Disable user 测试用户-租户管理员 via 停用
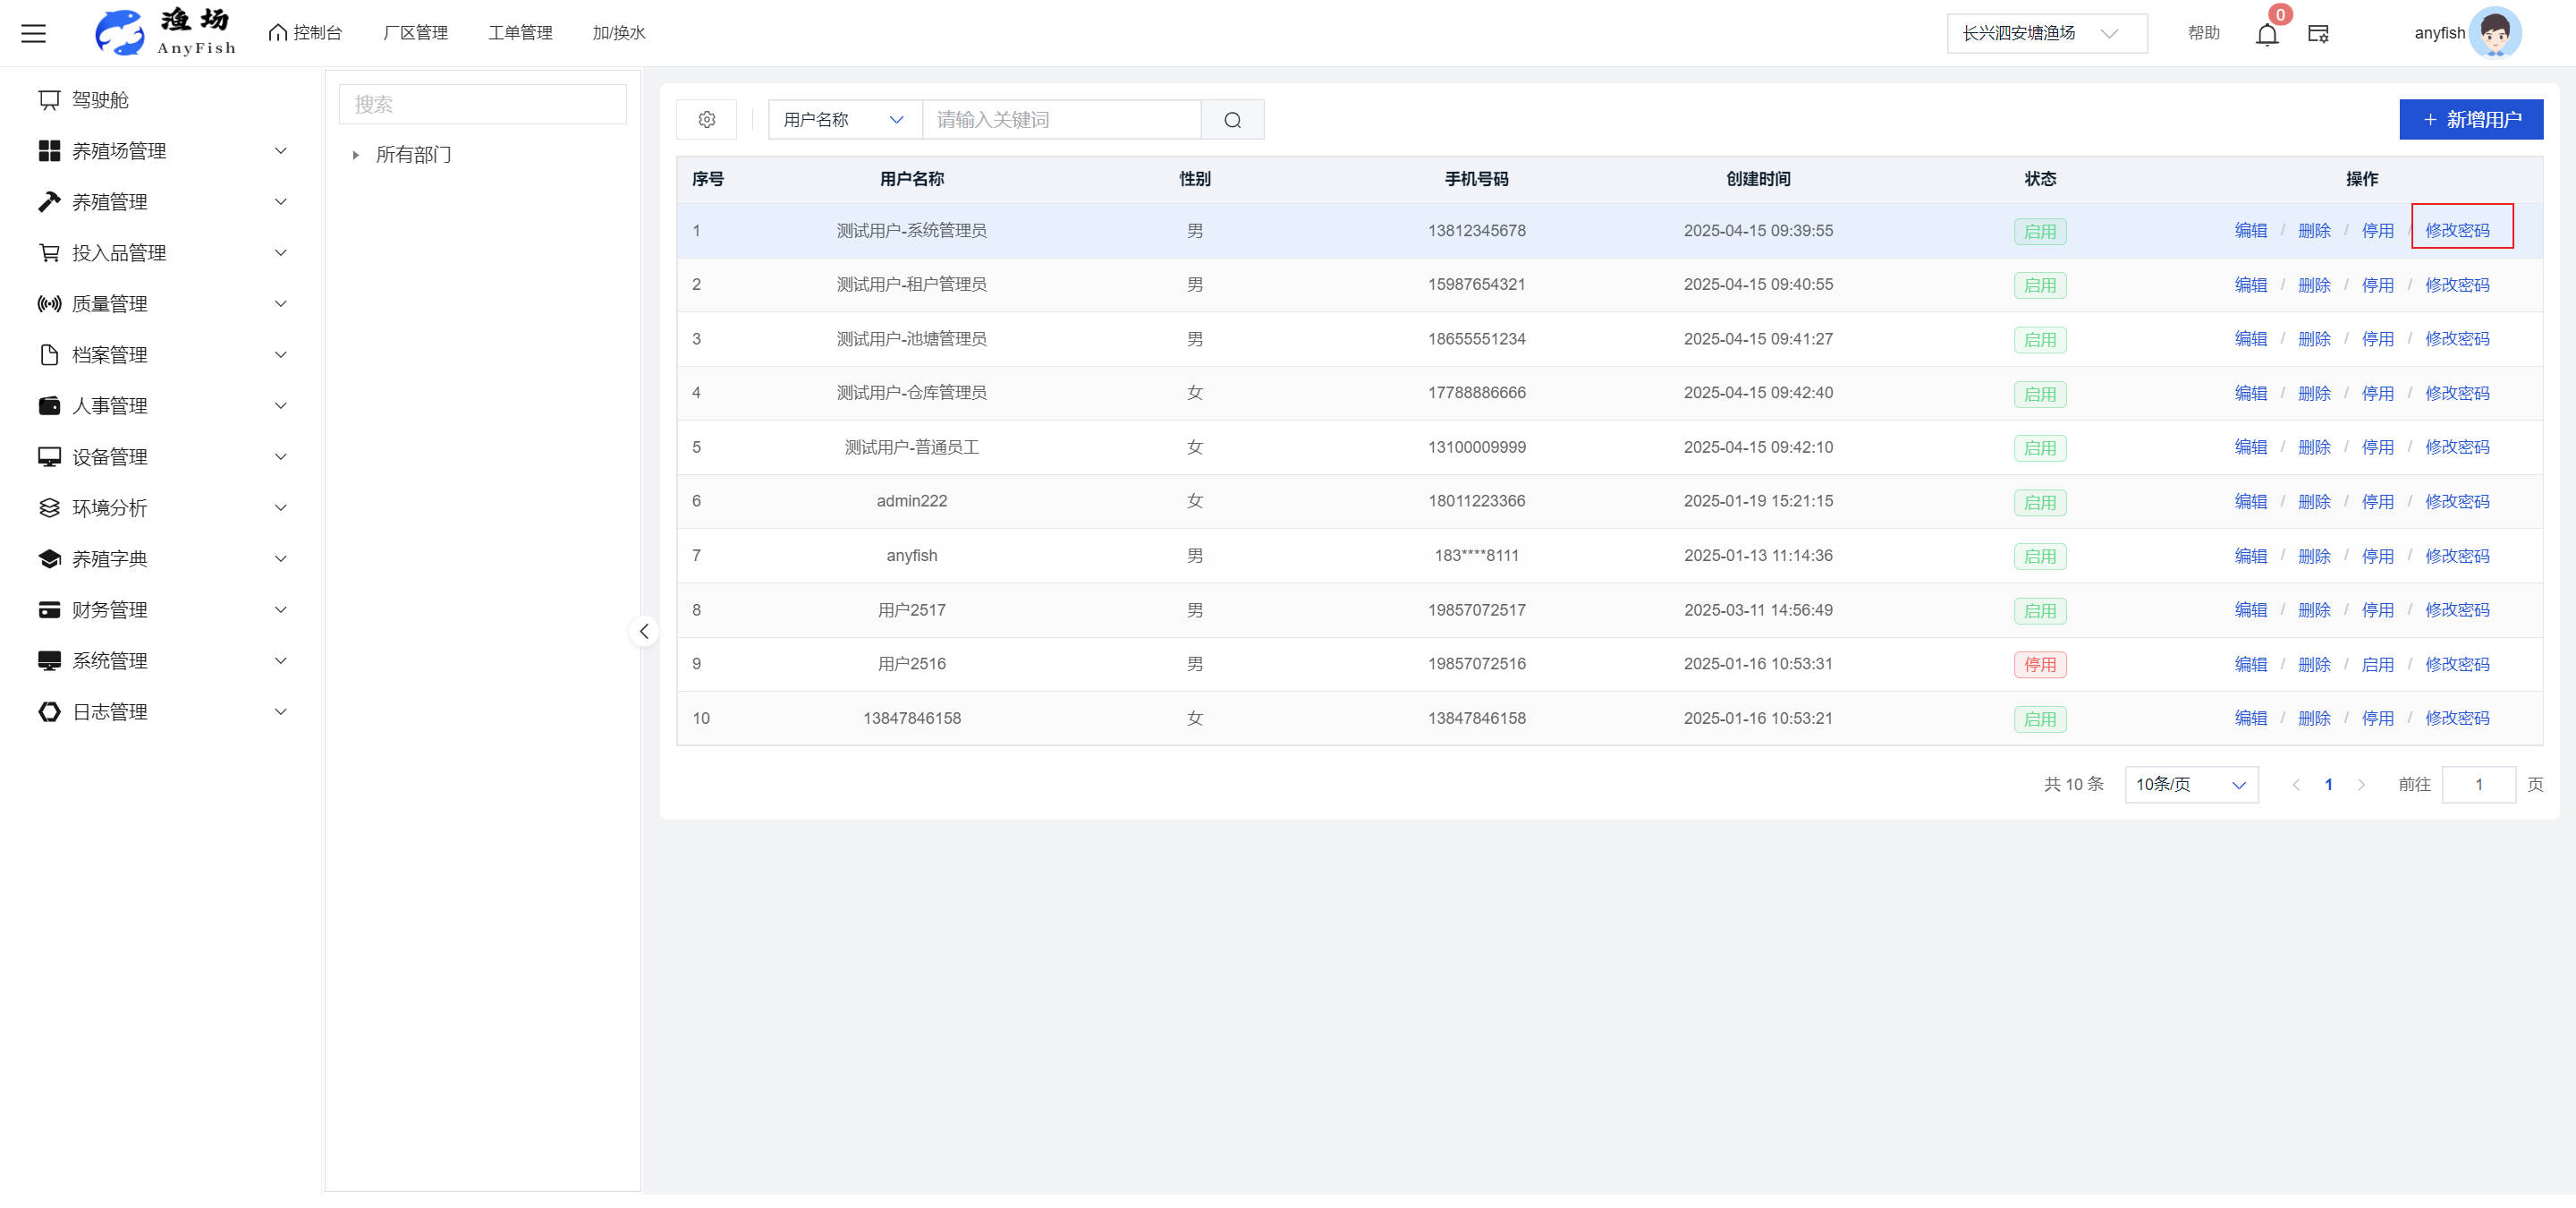 point(2377,285)
